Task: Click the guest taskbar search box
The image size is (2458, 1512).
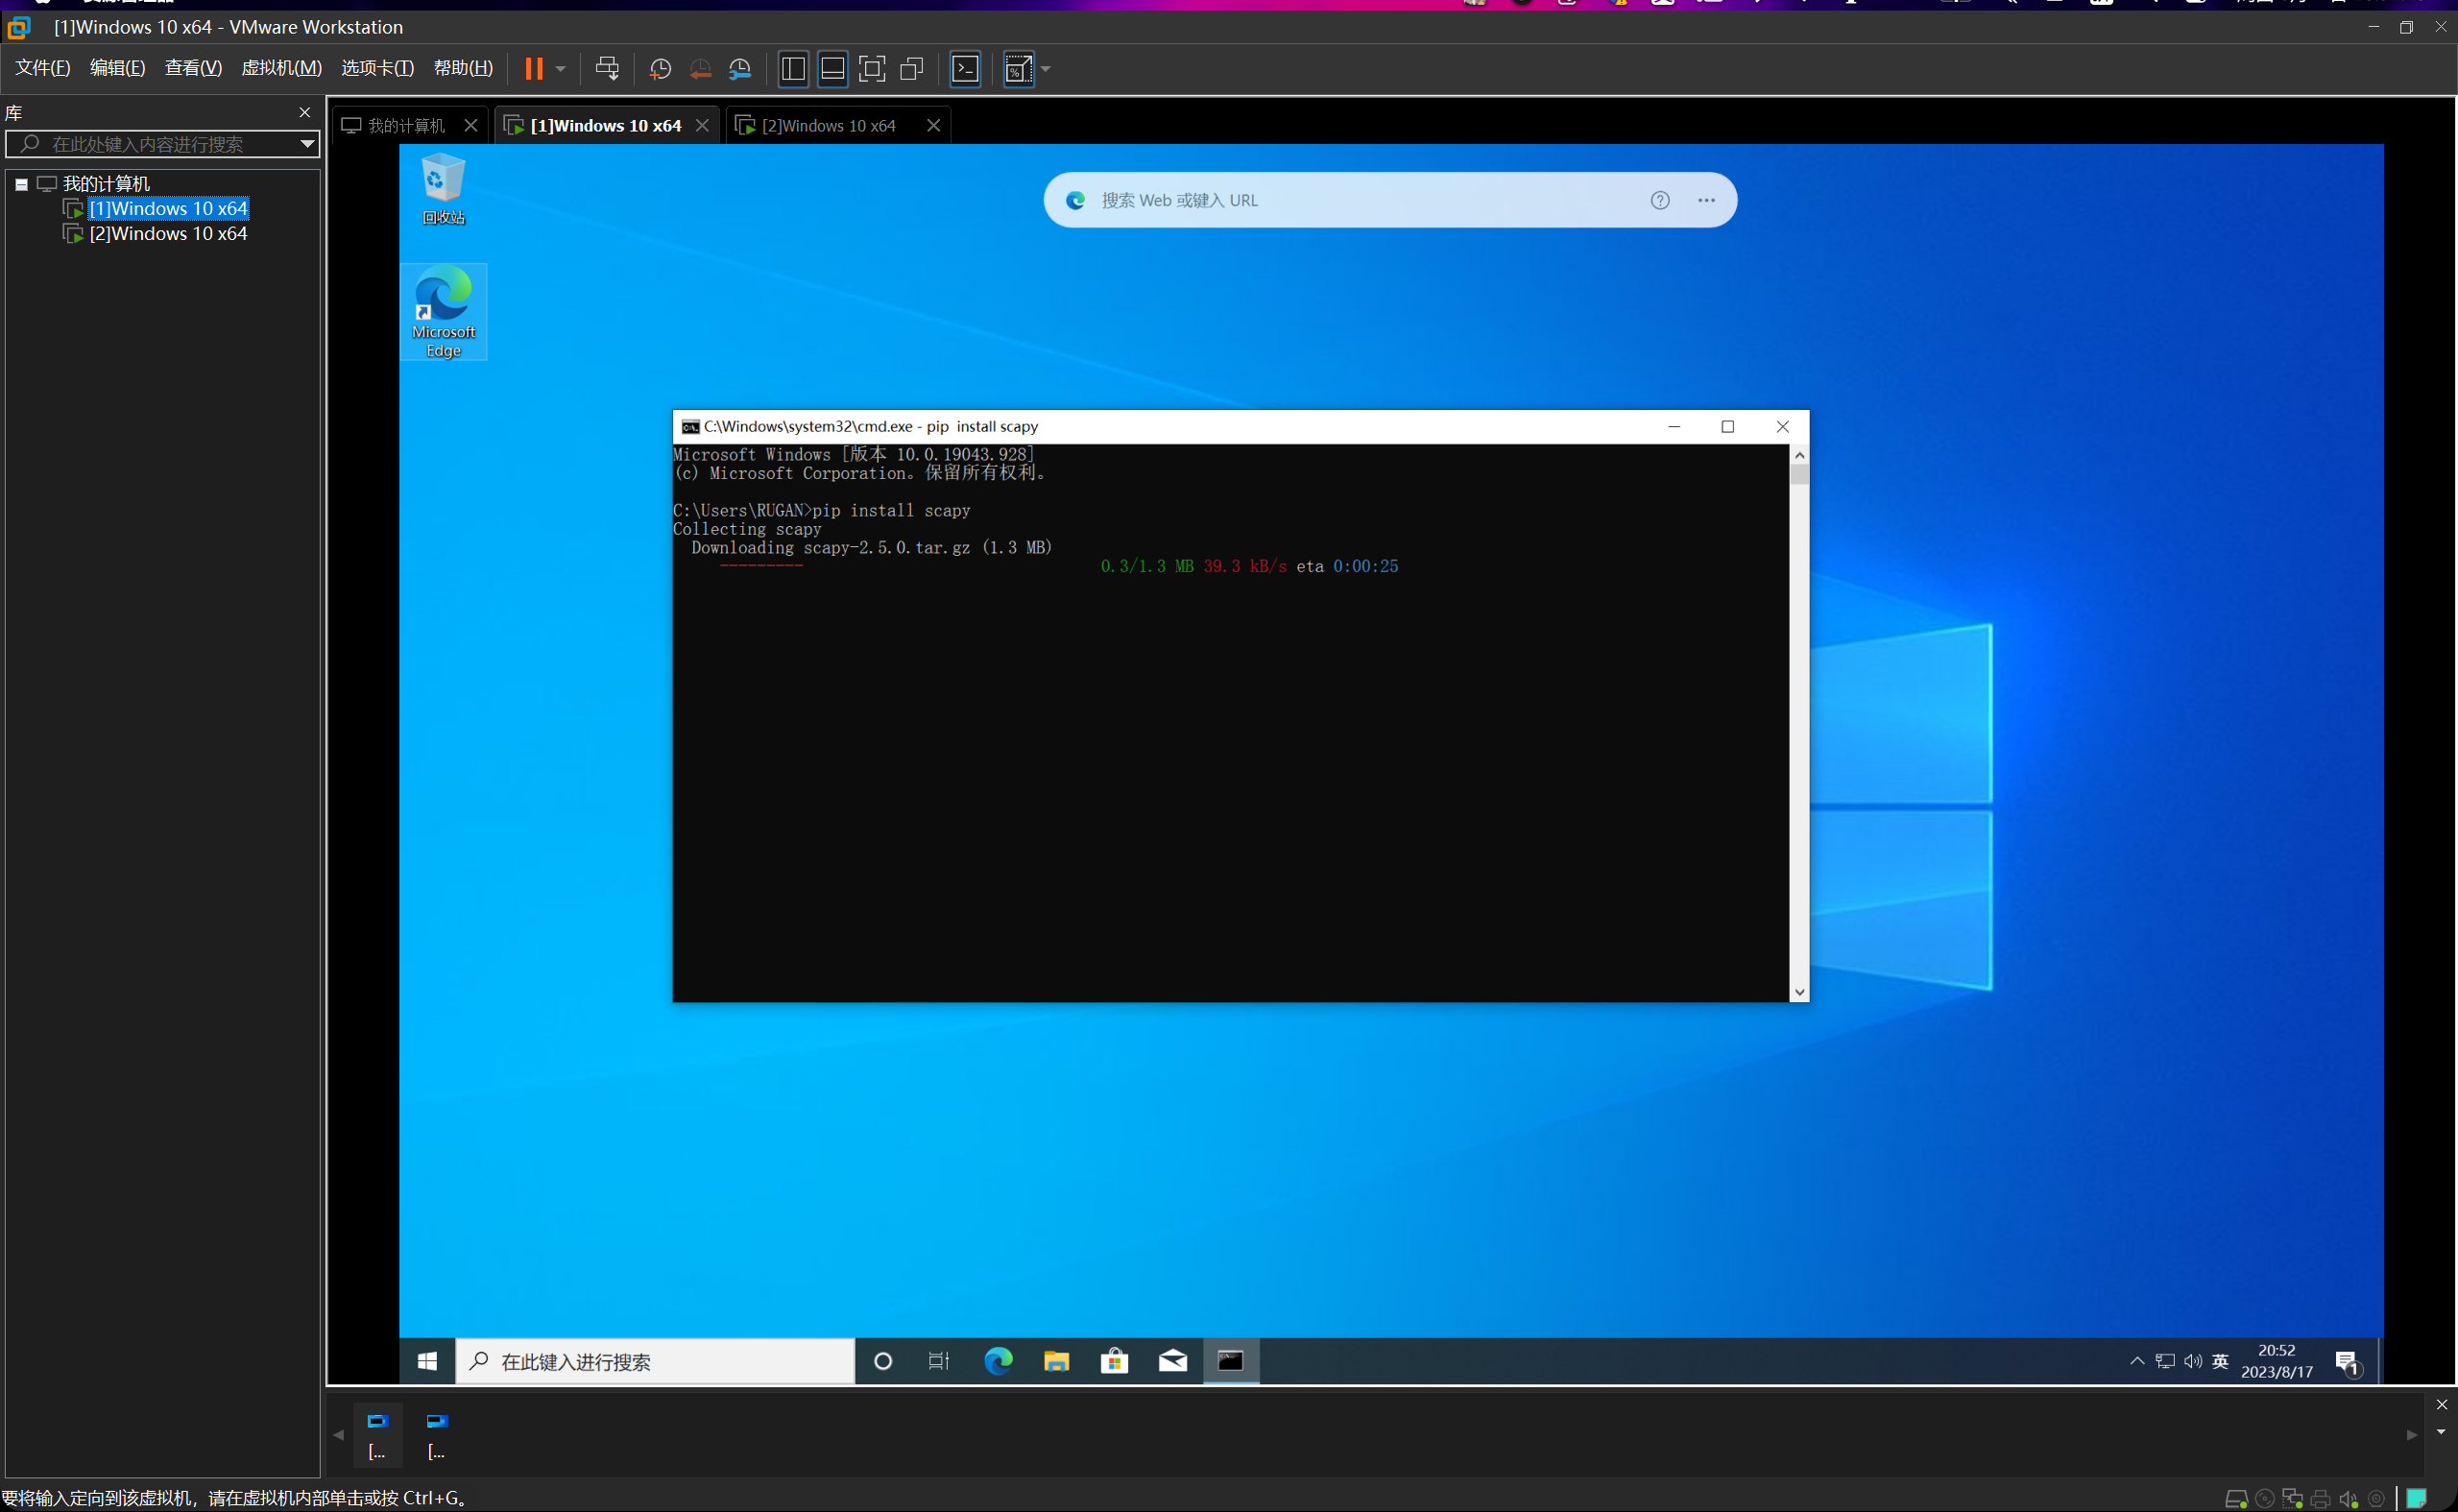Action: click(x=655, y=1361)
